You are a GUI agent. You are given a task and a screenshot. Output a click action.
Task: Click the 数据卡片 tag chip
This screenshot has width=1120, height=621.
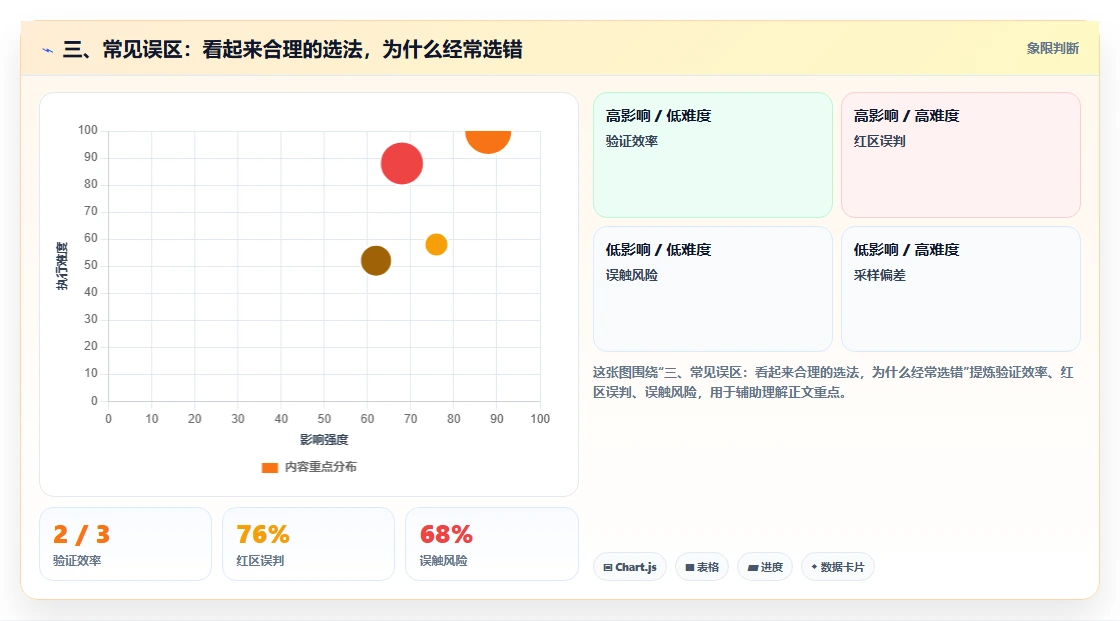pyautogui.click(x=838, y=567)
